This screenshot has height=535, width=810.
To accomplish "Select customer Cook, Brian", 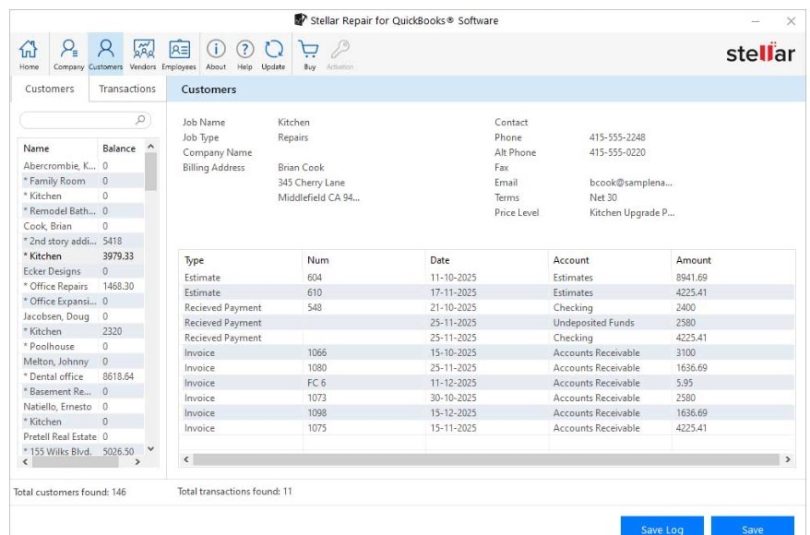I will 82,226.
